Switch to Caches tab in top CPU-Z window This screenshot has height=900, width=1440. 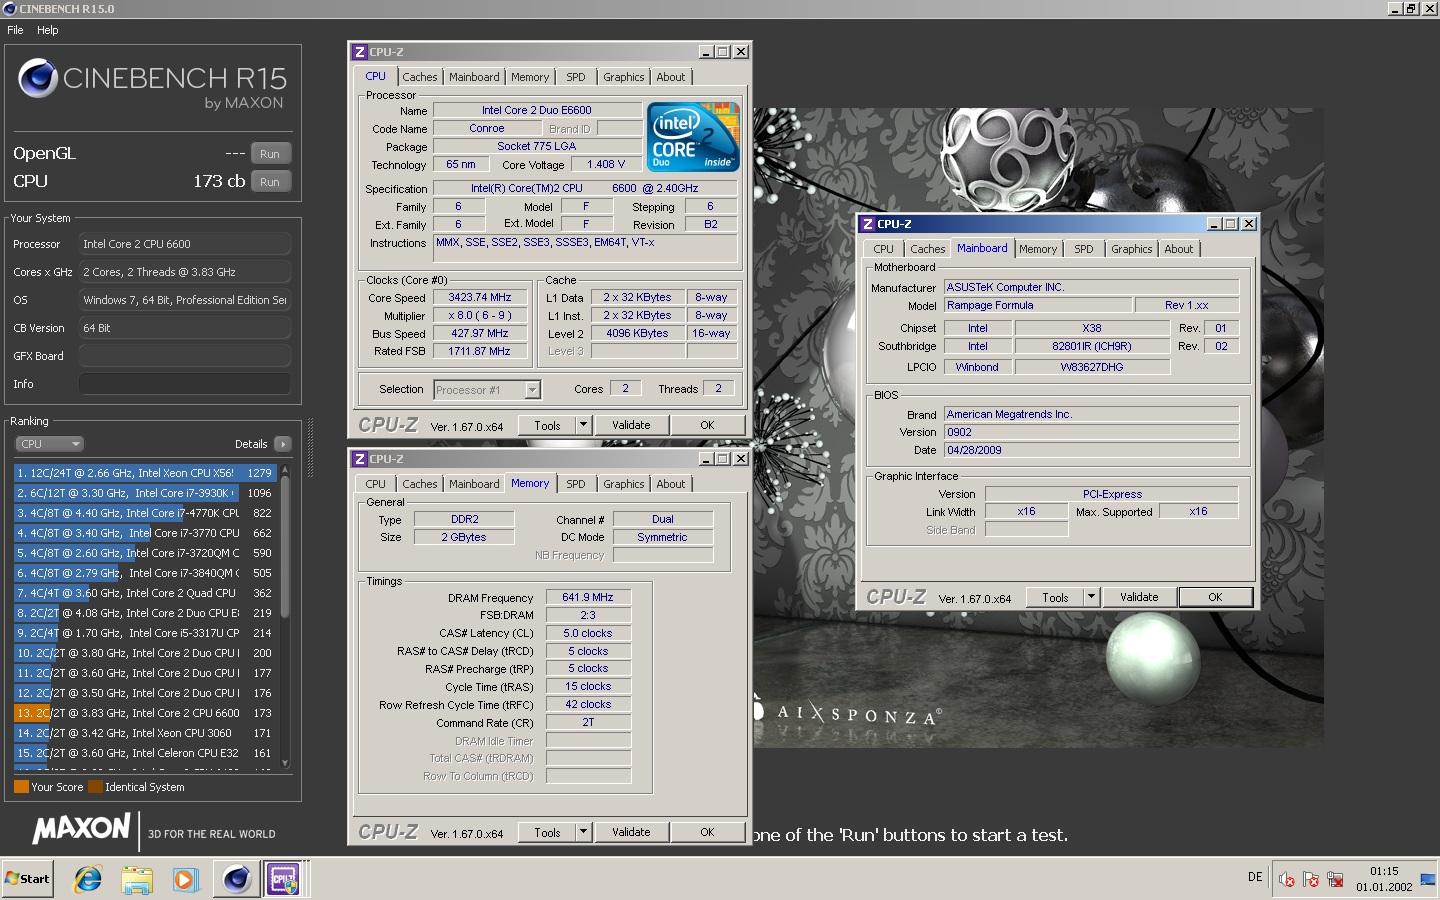420,77
